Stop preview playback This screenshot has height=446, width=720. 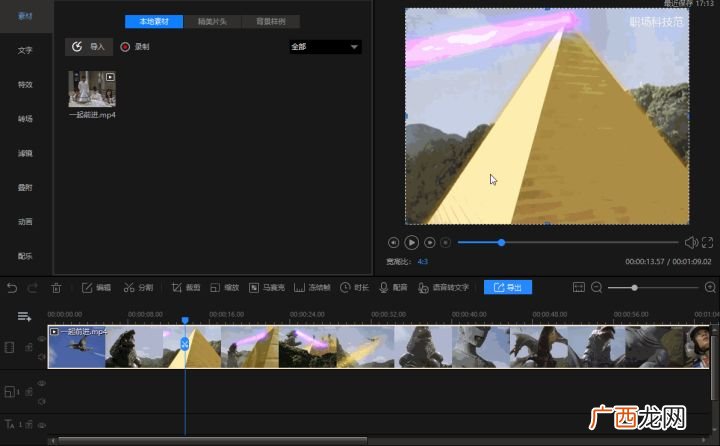445,243
